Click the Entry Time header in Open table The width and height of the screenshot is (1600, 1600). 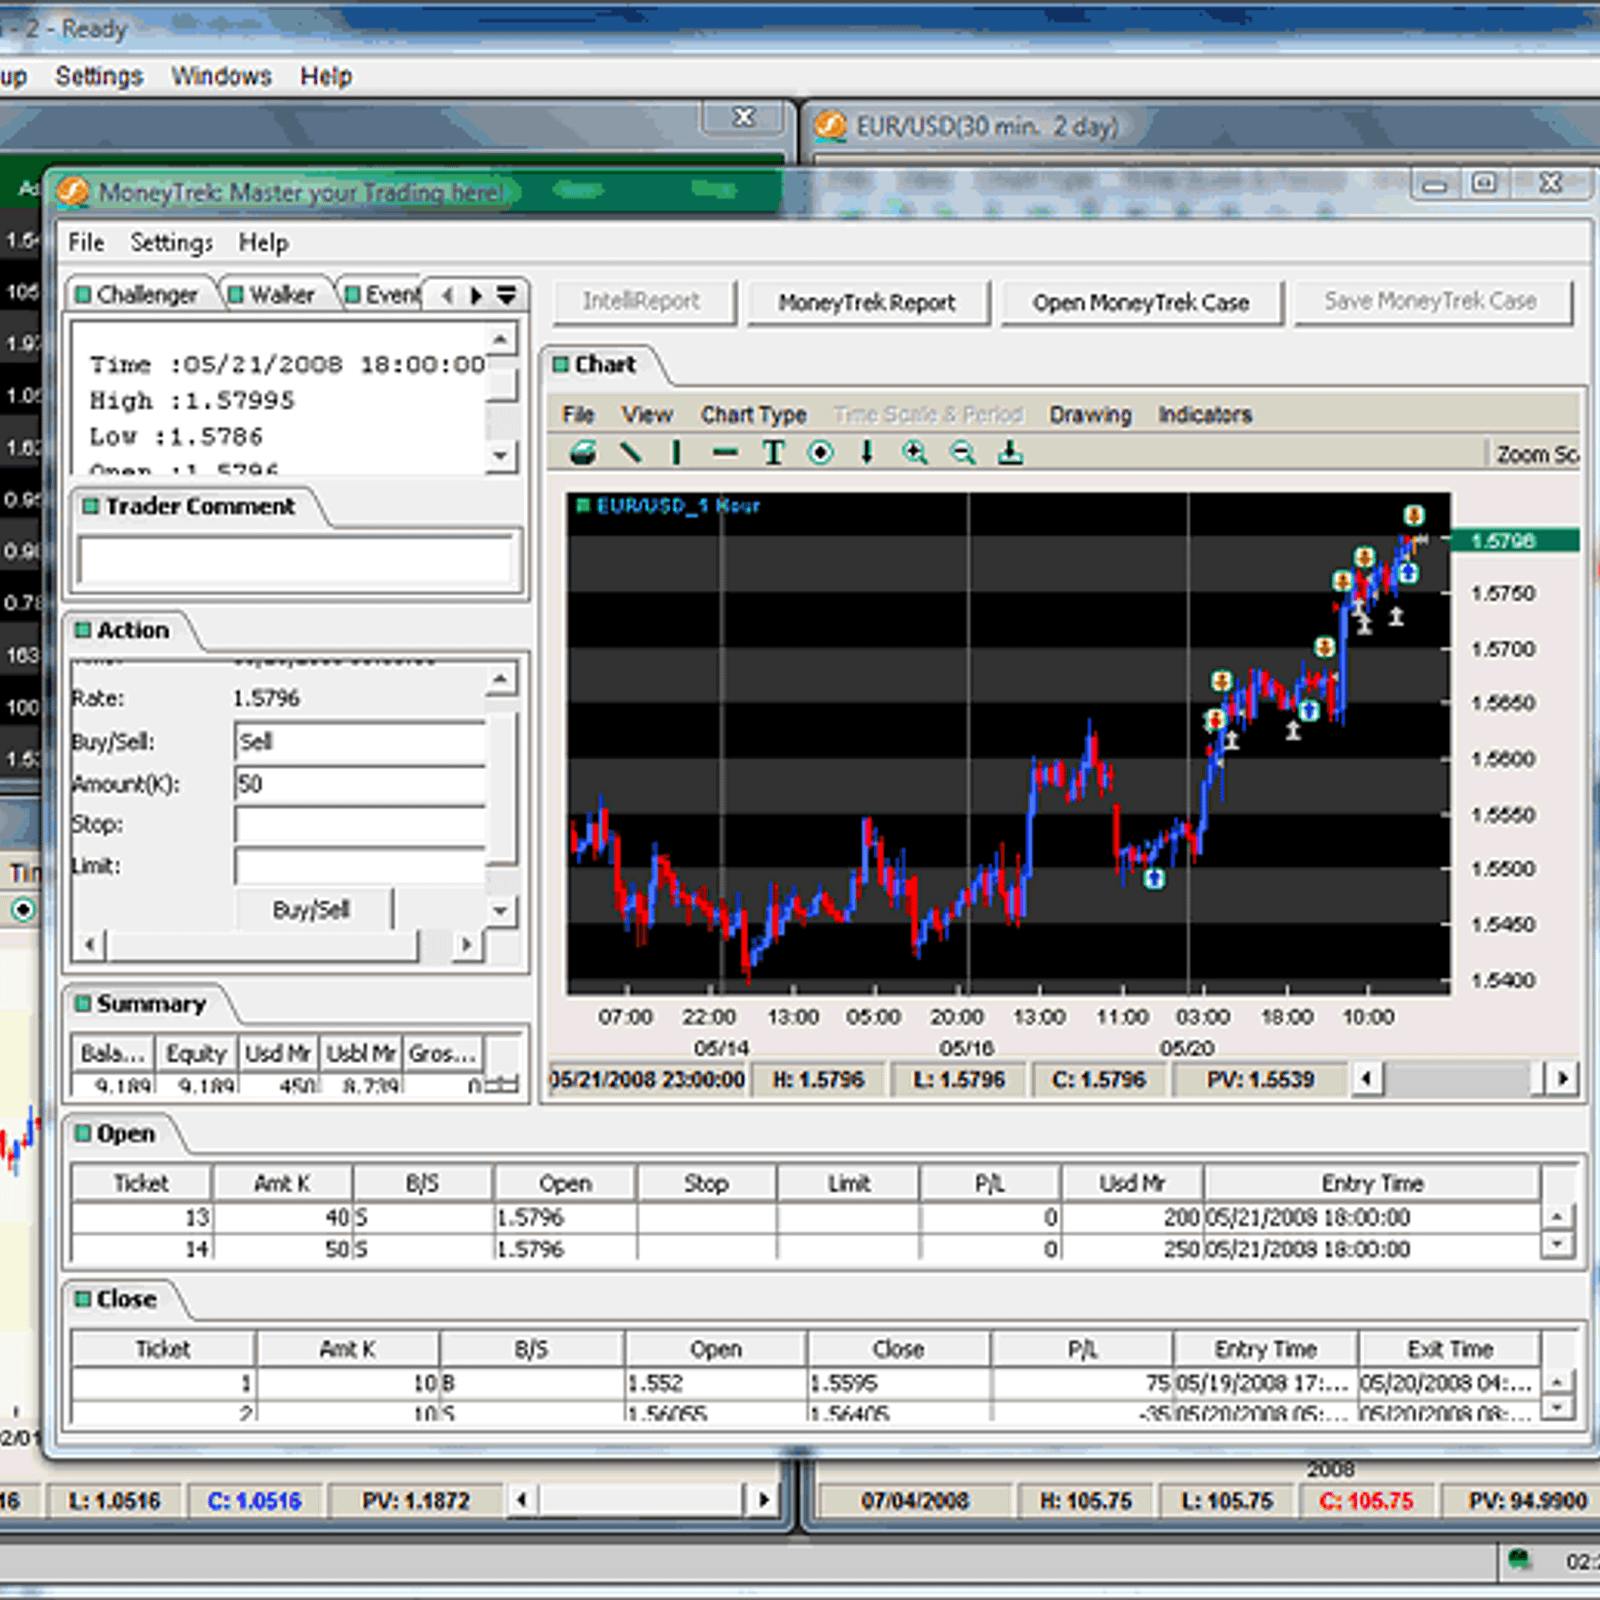click(x=1372, y=1184)
